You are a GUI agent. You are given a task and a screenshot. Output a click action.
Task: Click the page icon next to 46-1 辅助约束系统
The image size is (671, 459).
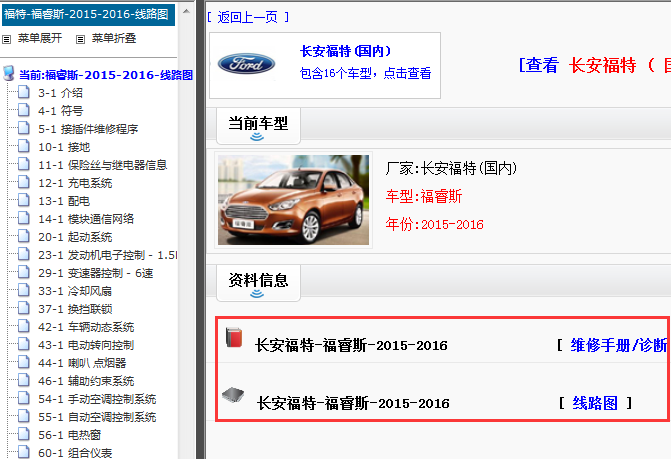(x=24, y=380)
